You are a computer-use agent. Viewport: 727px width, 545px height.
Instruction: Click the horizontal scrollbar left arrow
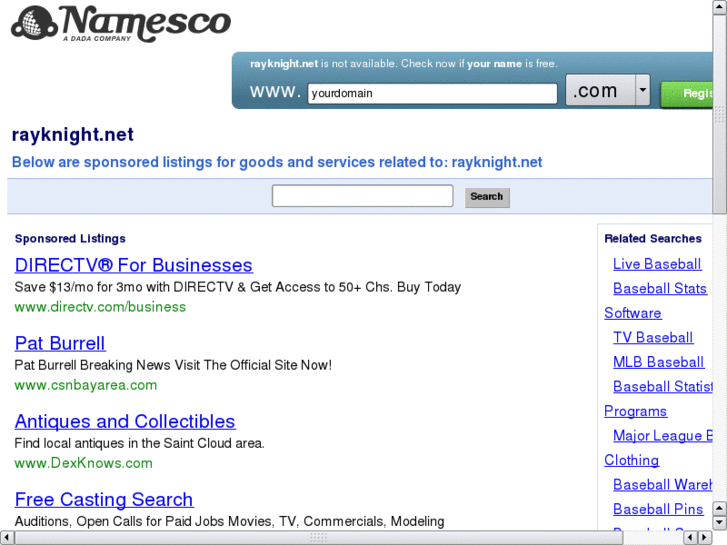tap(6, 538)
